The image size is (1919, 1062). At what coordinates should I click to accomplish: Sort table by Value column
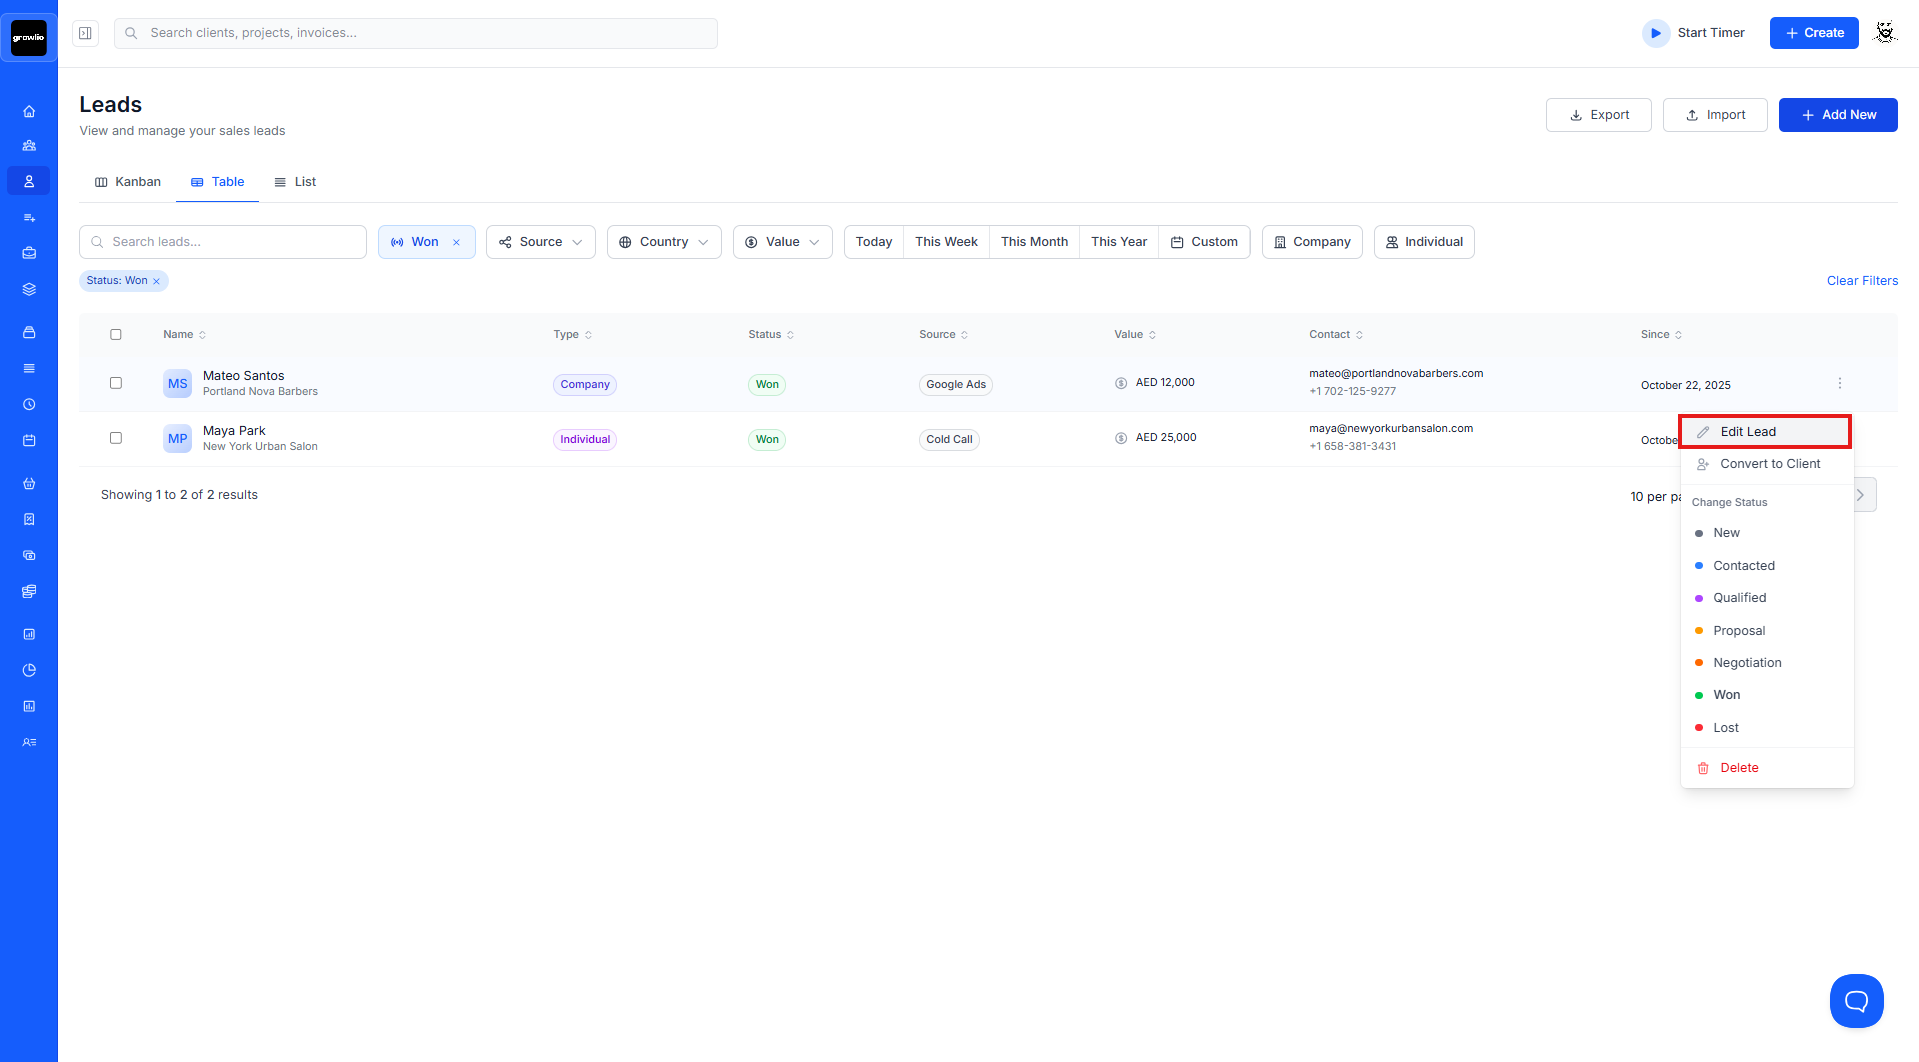pyautogui.click(x=1136, y=335)
